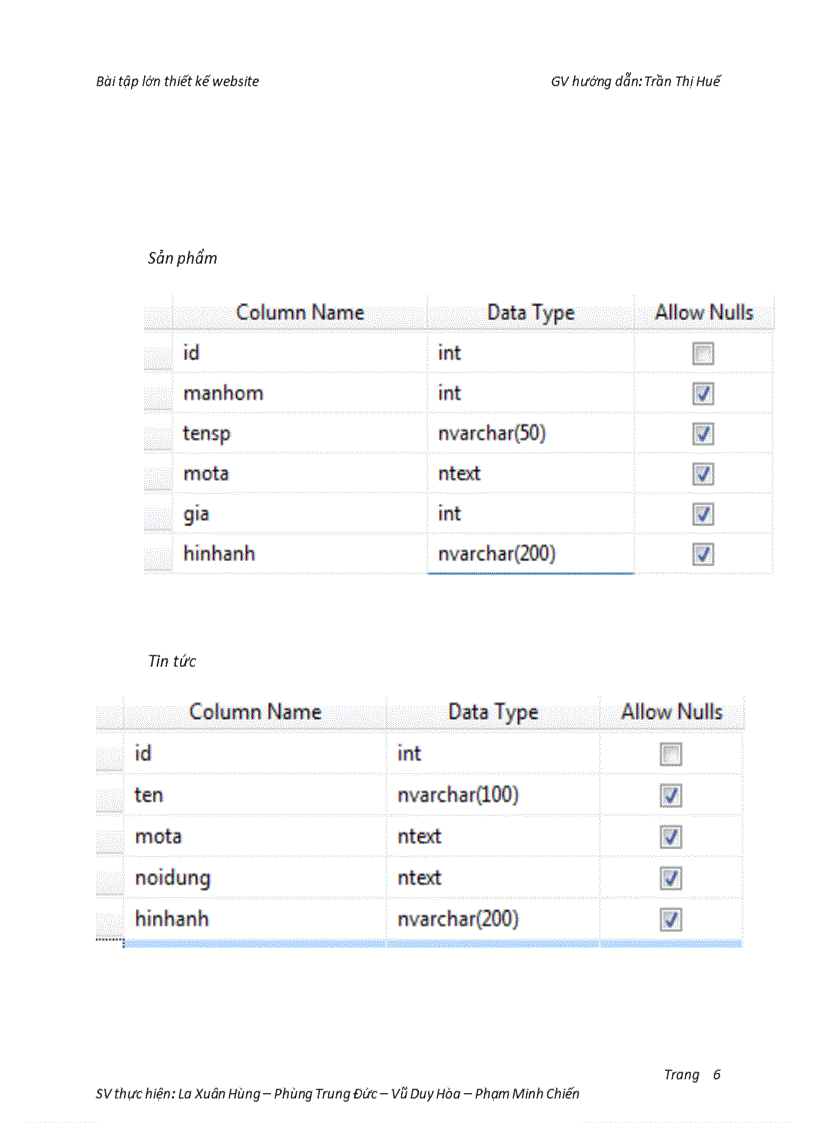Toggle Allow Nulls checkbox for tensp row
The height and width of the screenshot is (1123, 816).
pyautogui.click(x=703, y=434)
